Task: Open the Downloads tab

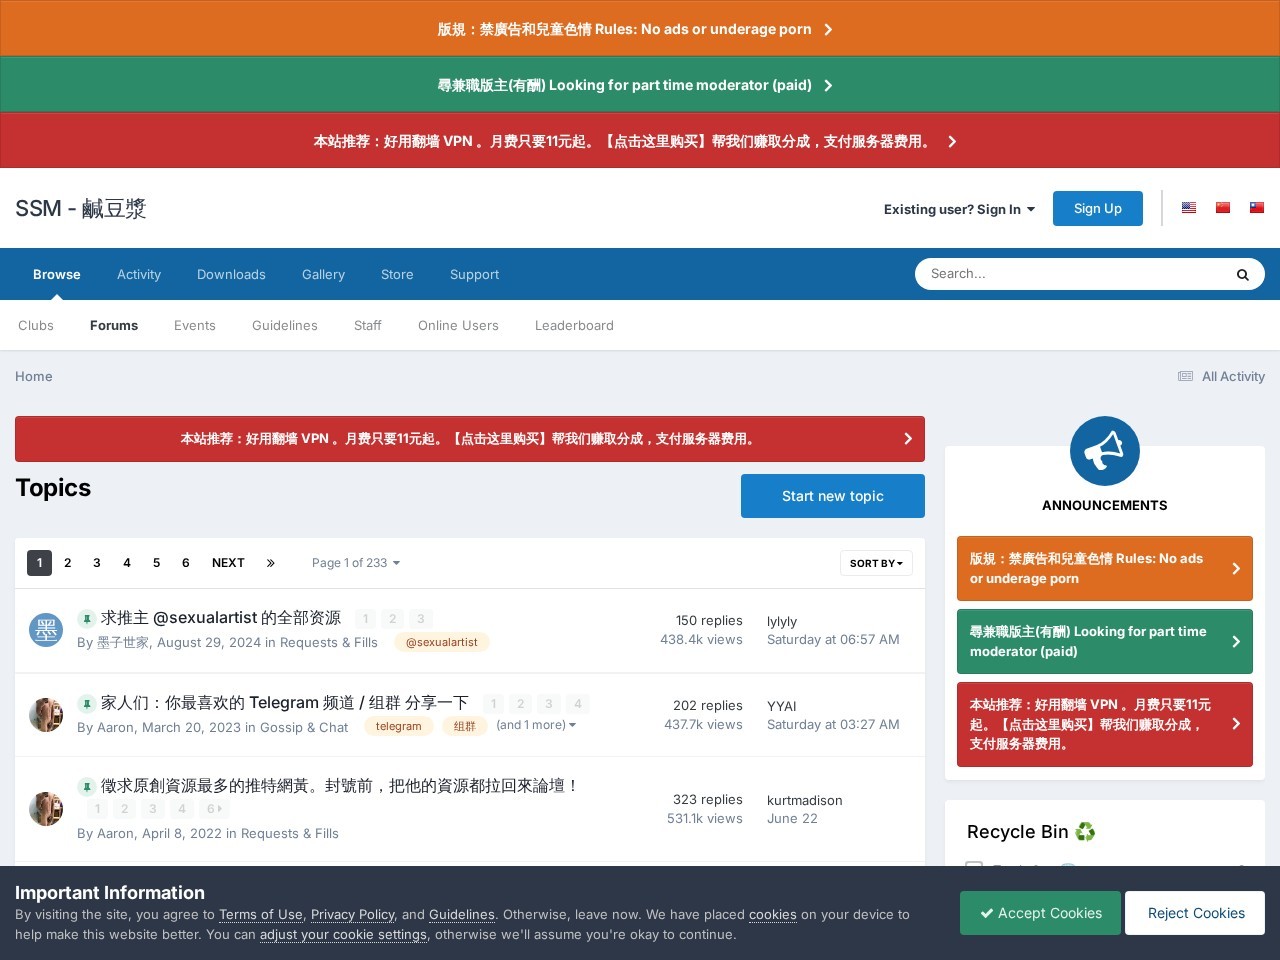Action: 231,274
